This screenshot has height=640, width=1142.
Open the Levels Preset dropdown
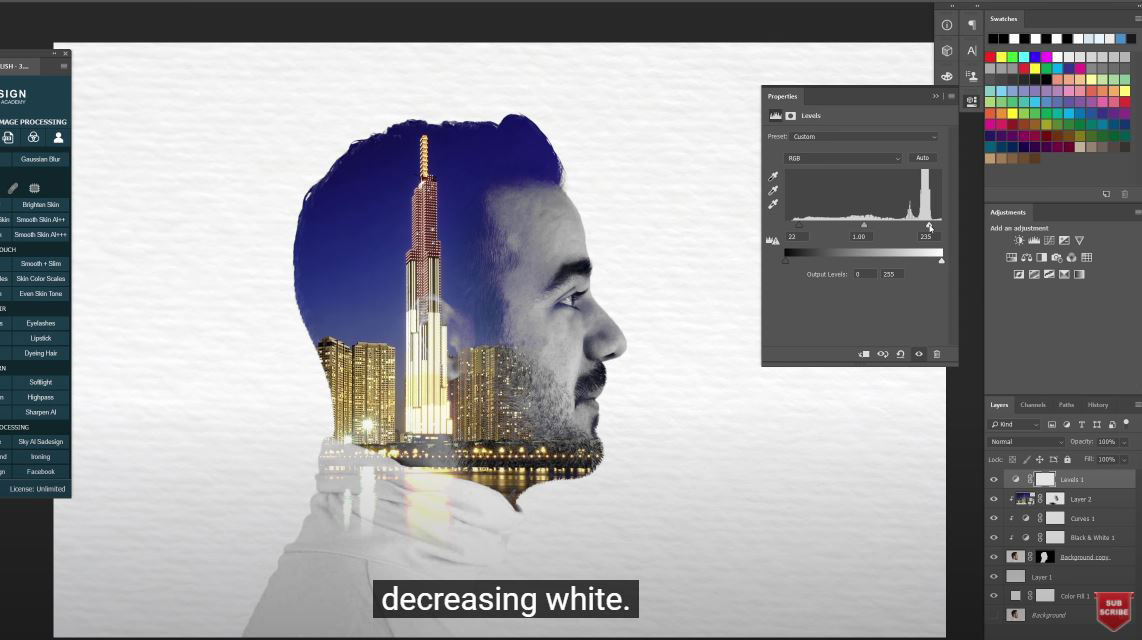[864, 137]
